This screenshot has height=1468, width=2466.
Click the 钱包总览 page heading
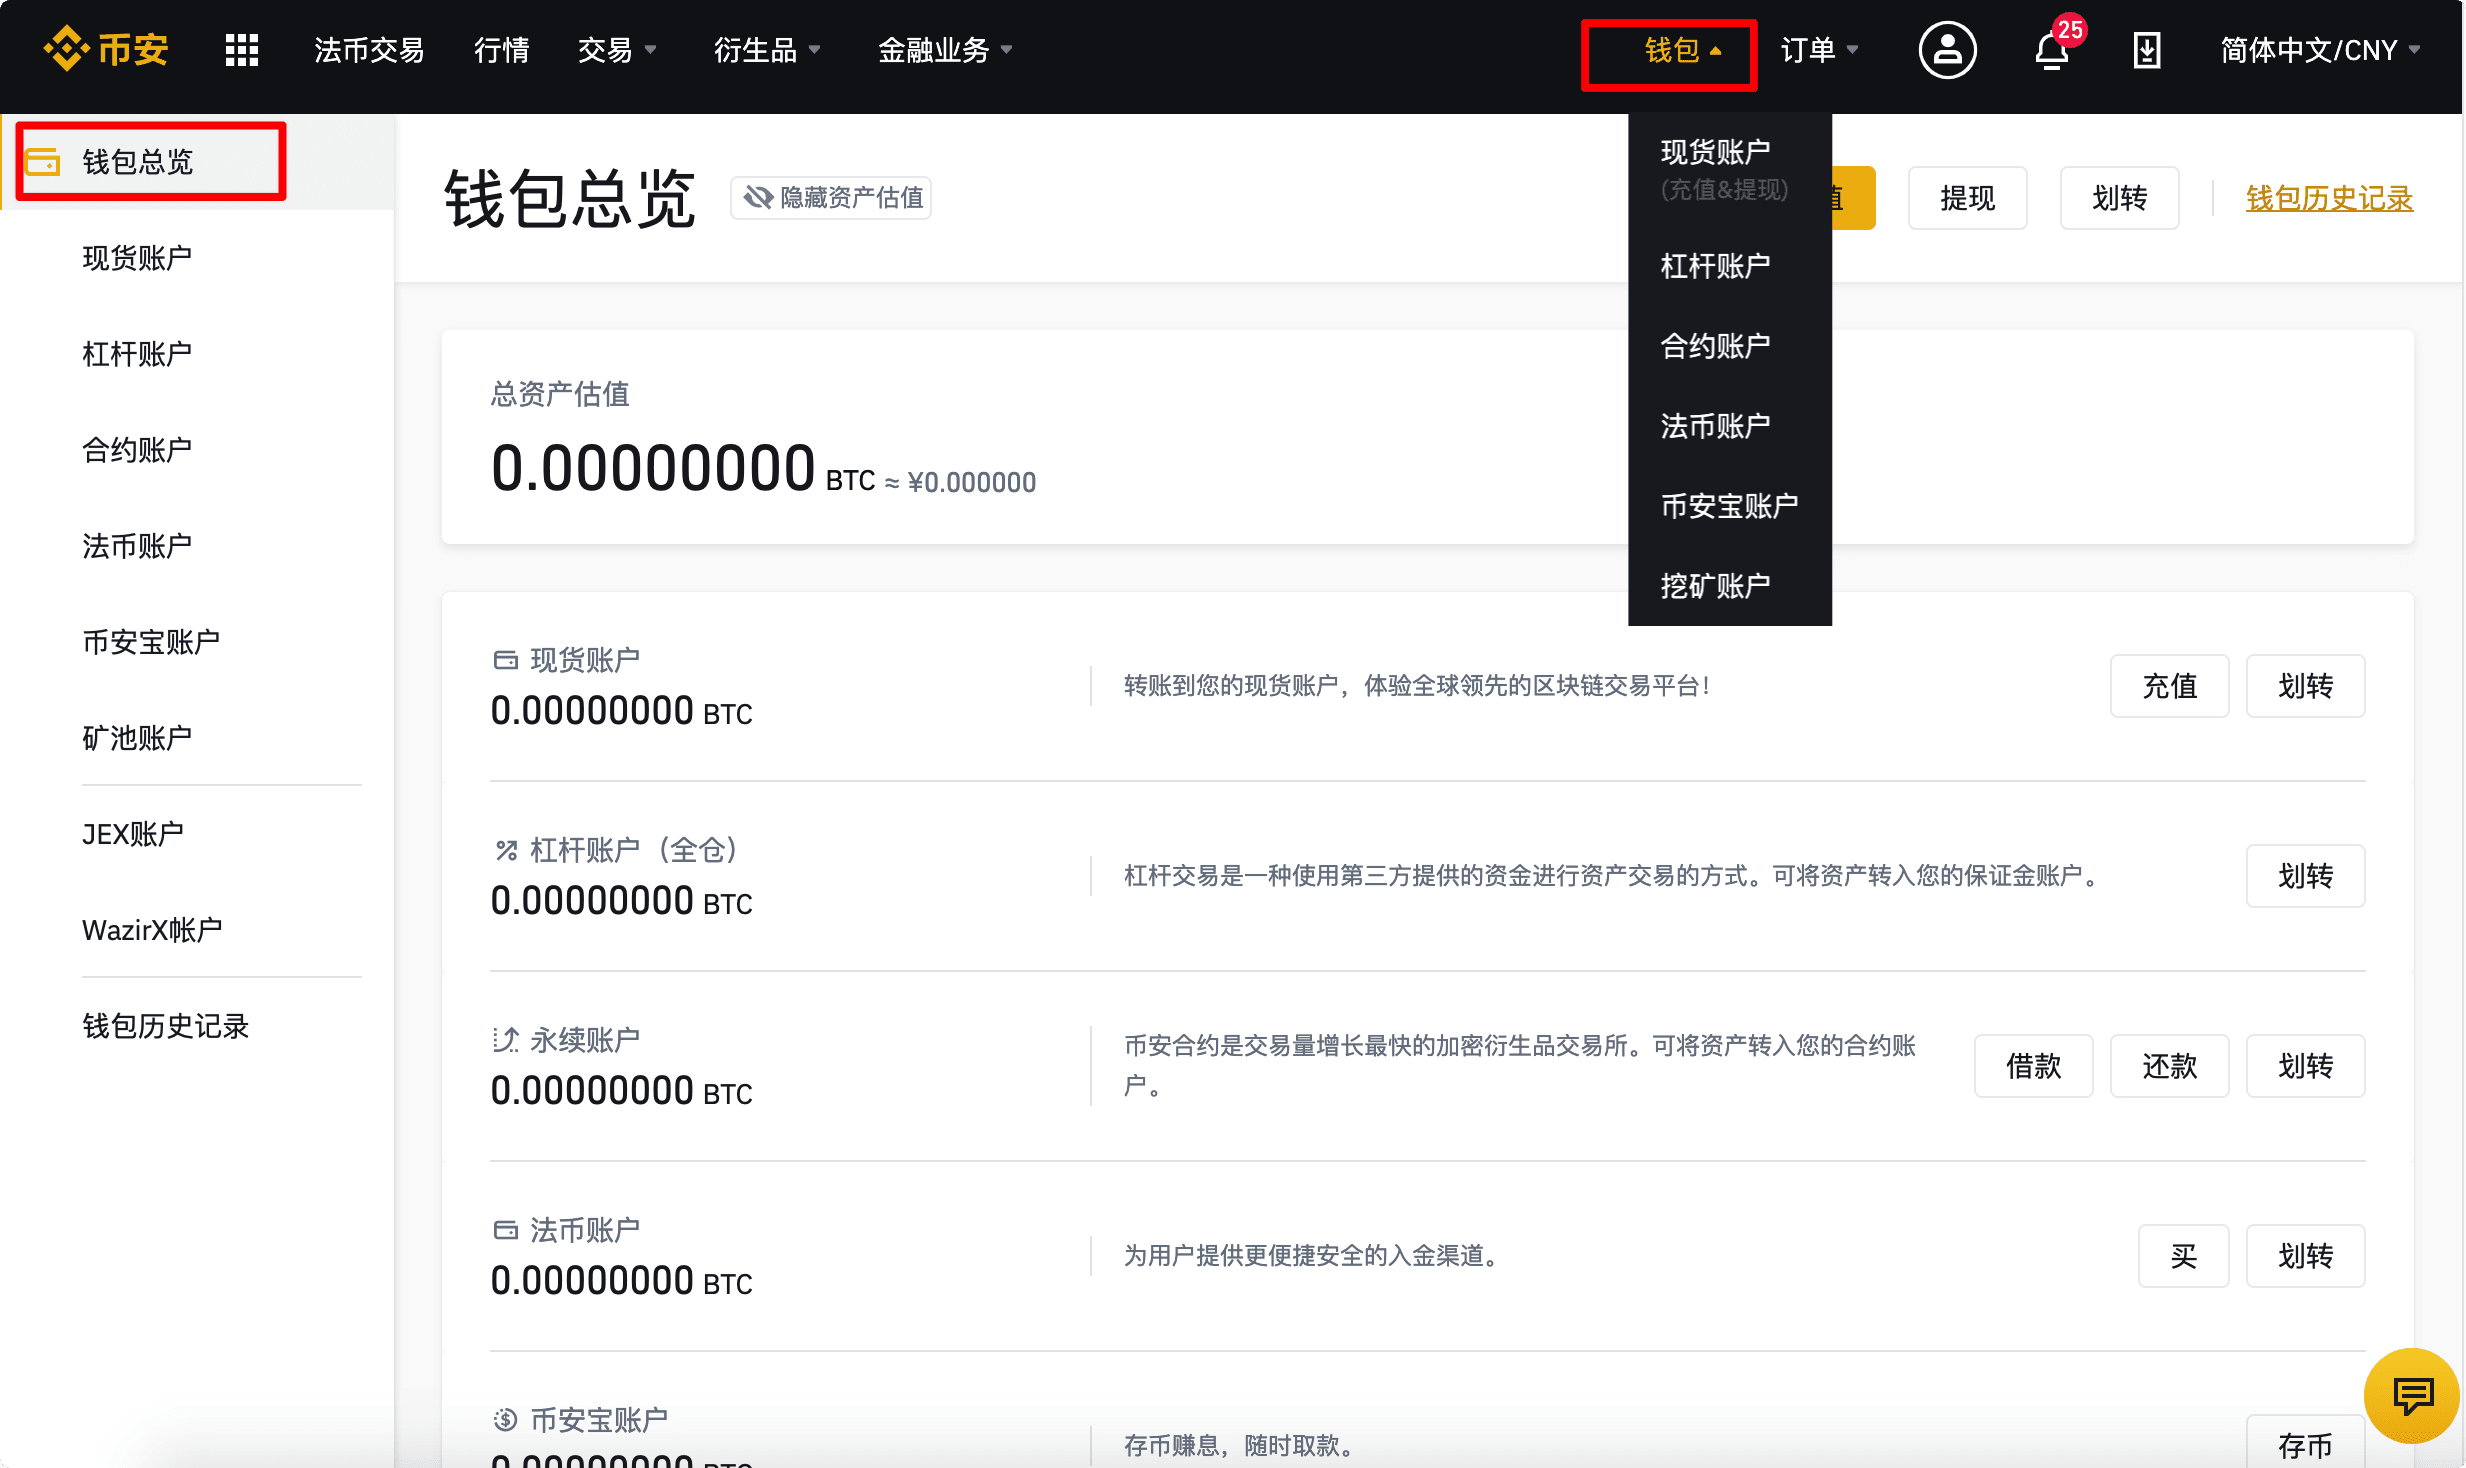coord(569,198)
